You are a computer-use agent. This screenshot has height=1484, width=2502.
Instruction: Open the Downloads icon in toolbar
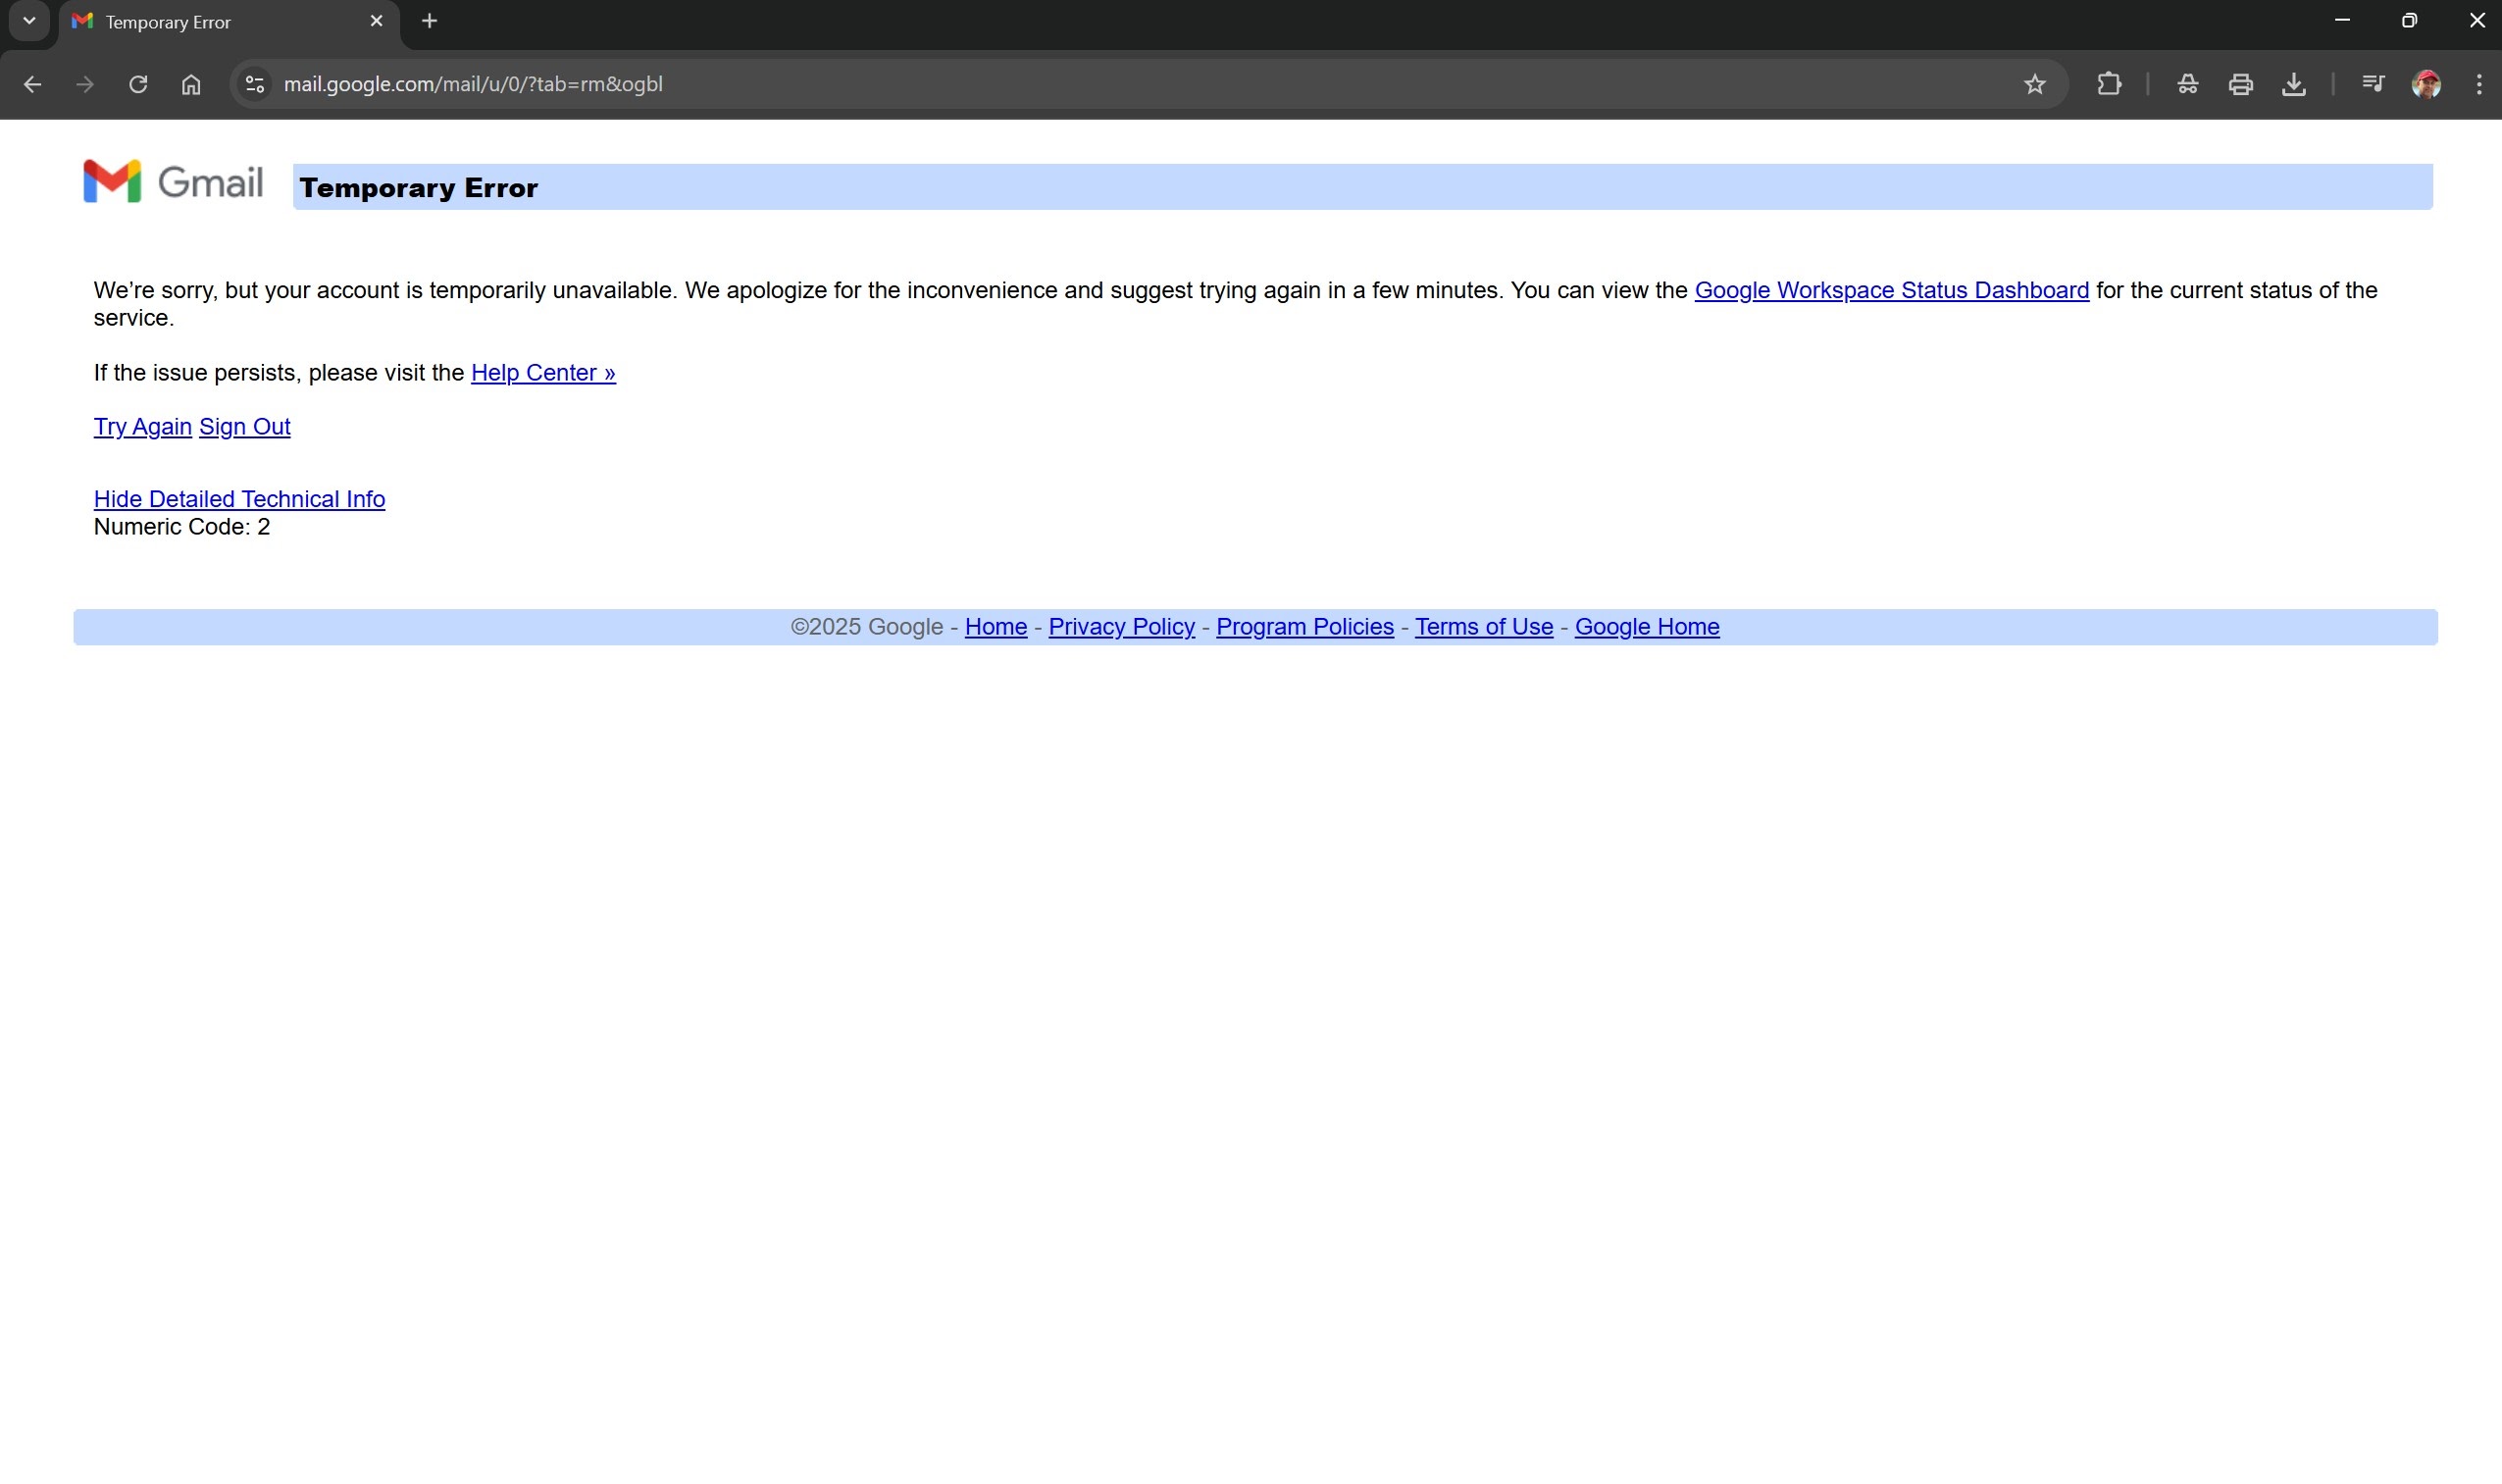coord(2293,84)
